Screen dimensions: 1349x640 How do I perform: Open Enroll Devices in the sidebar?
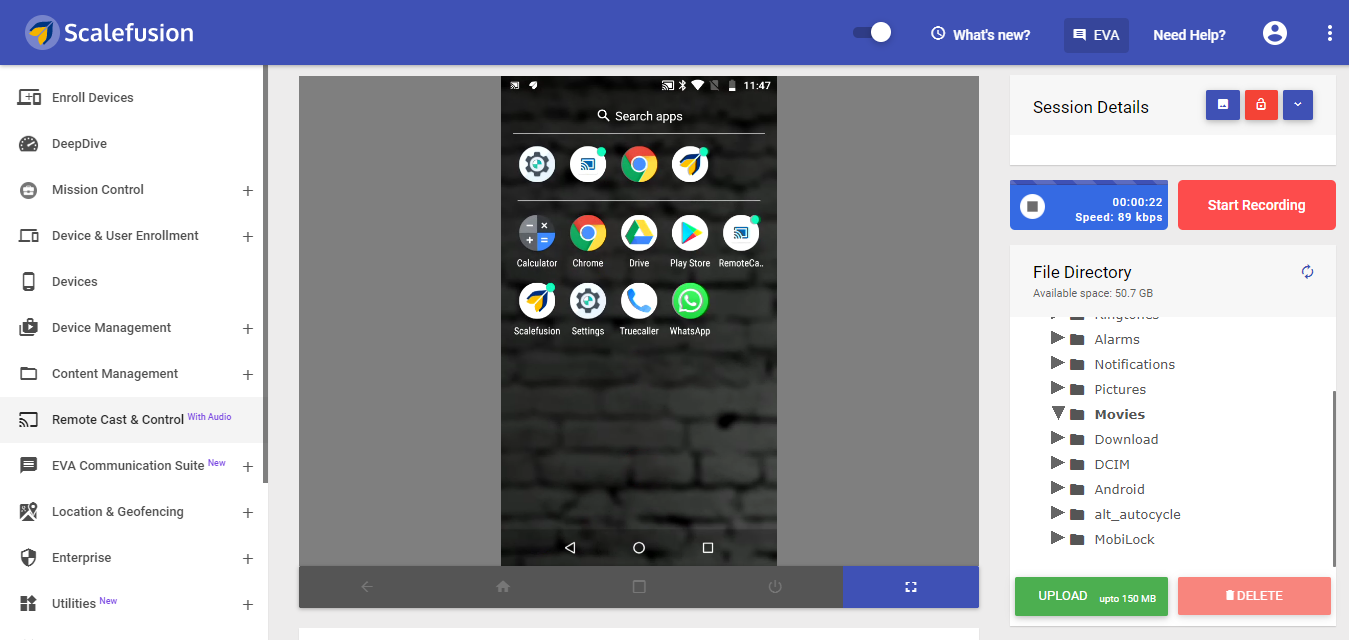coord(132,98)
